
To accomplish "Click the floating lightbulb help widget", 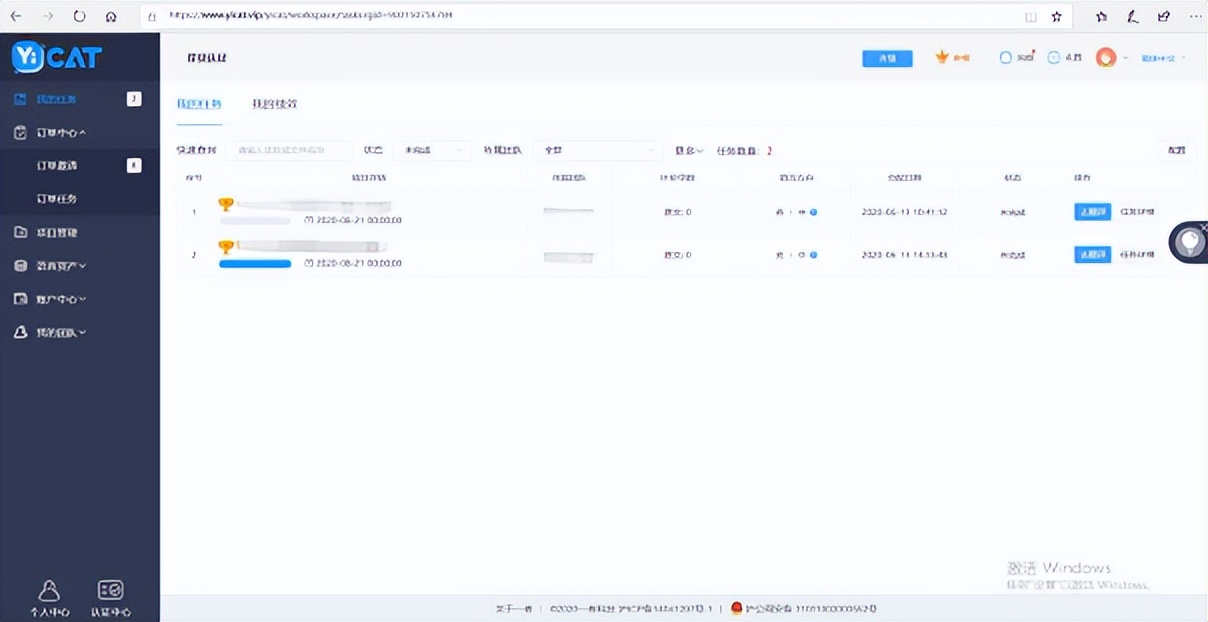I will [1188, 243].
